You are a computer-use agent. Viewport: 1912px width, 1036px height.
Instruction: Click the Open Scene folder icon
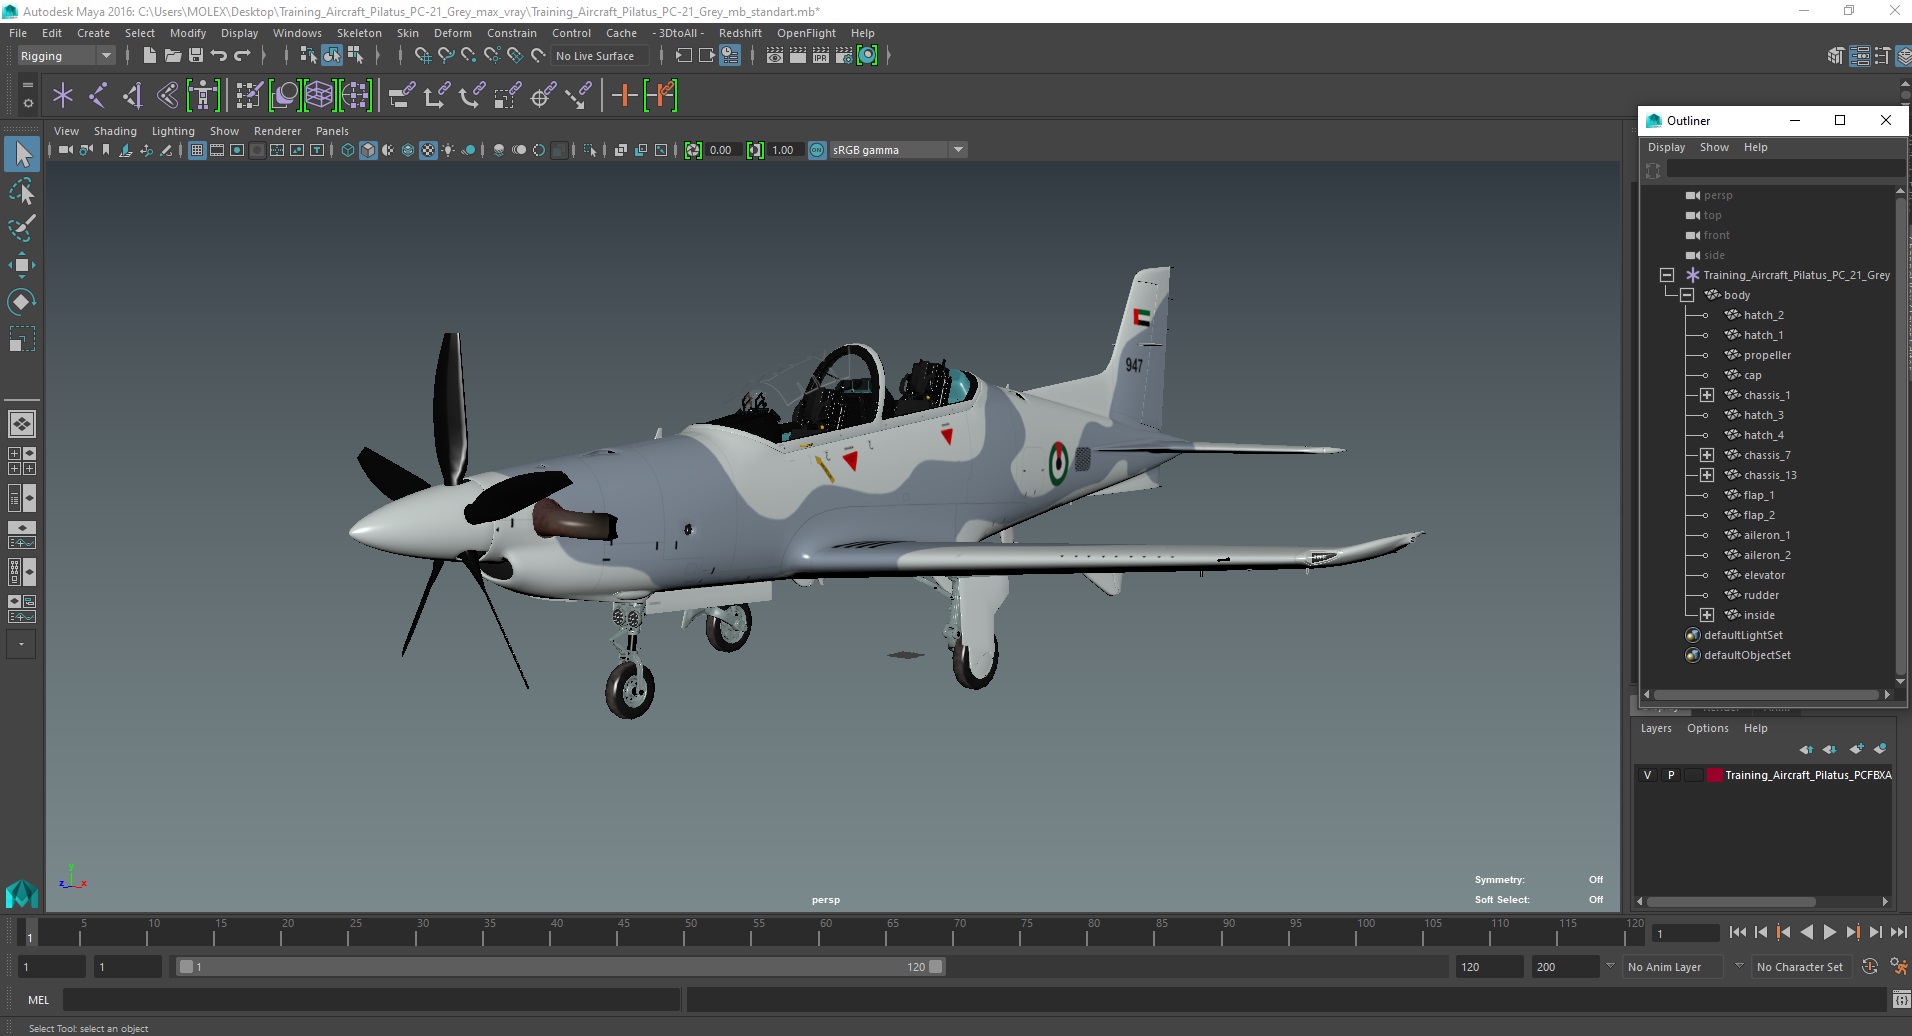pos(173,56)
